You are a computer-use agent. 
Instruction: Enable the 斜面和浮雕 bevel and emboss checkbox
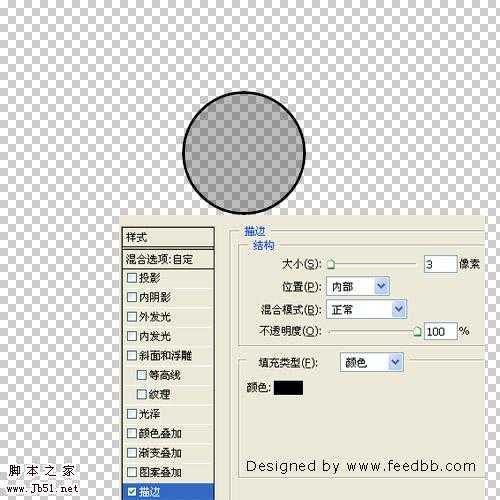coord(132,355)
